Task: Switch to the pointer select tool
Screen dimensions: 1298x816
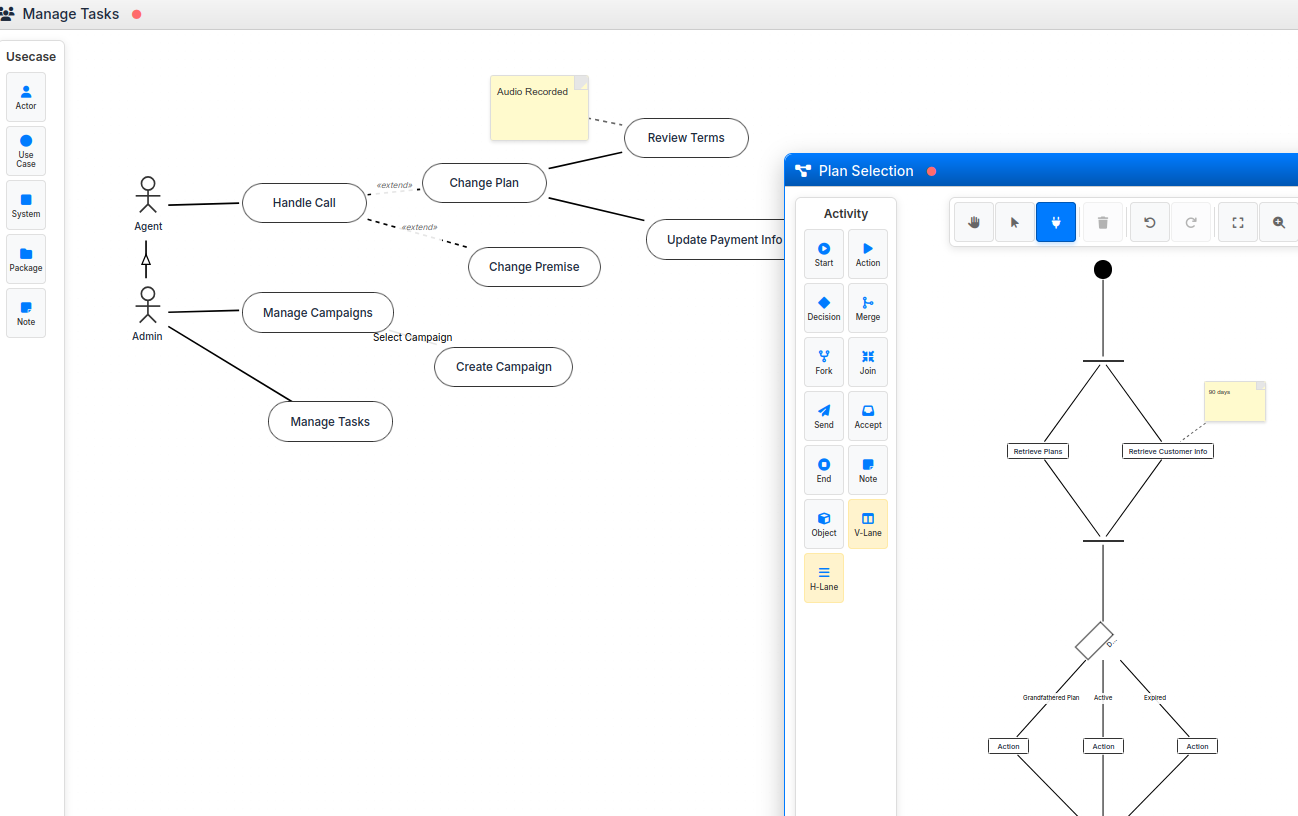Action: click(1015, 222)
